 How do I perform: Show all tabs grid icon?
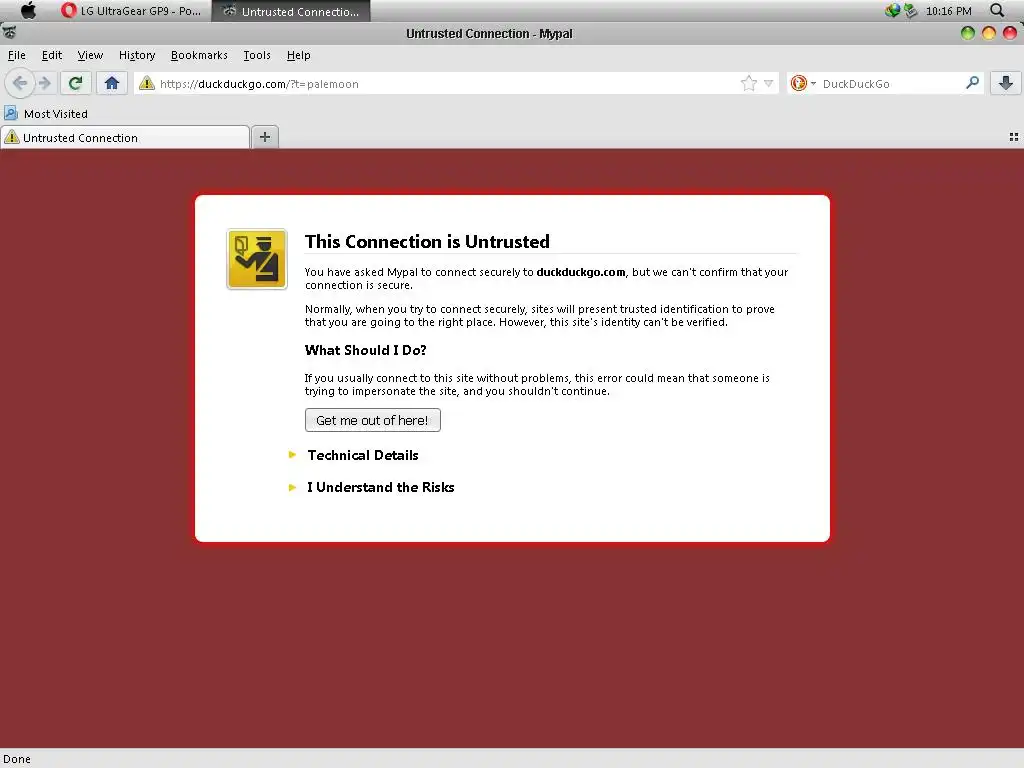[1014, 137]
